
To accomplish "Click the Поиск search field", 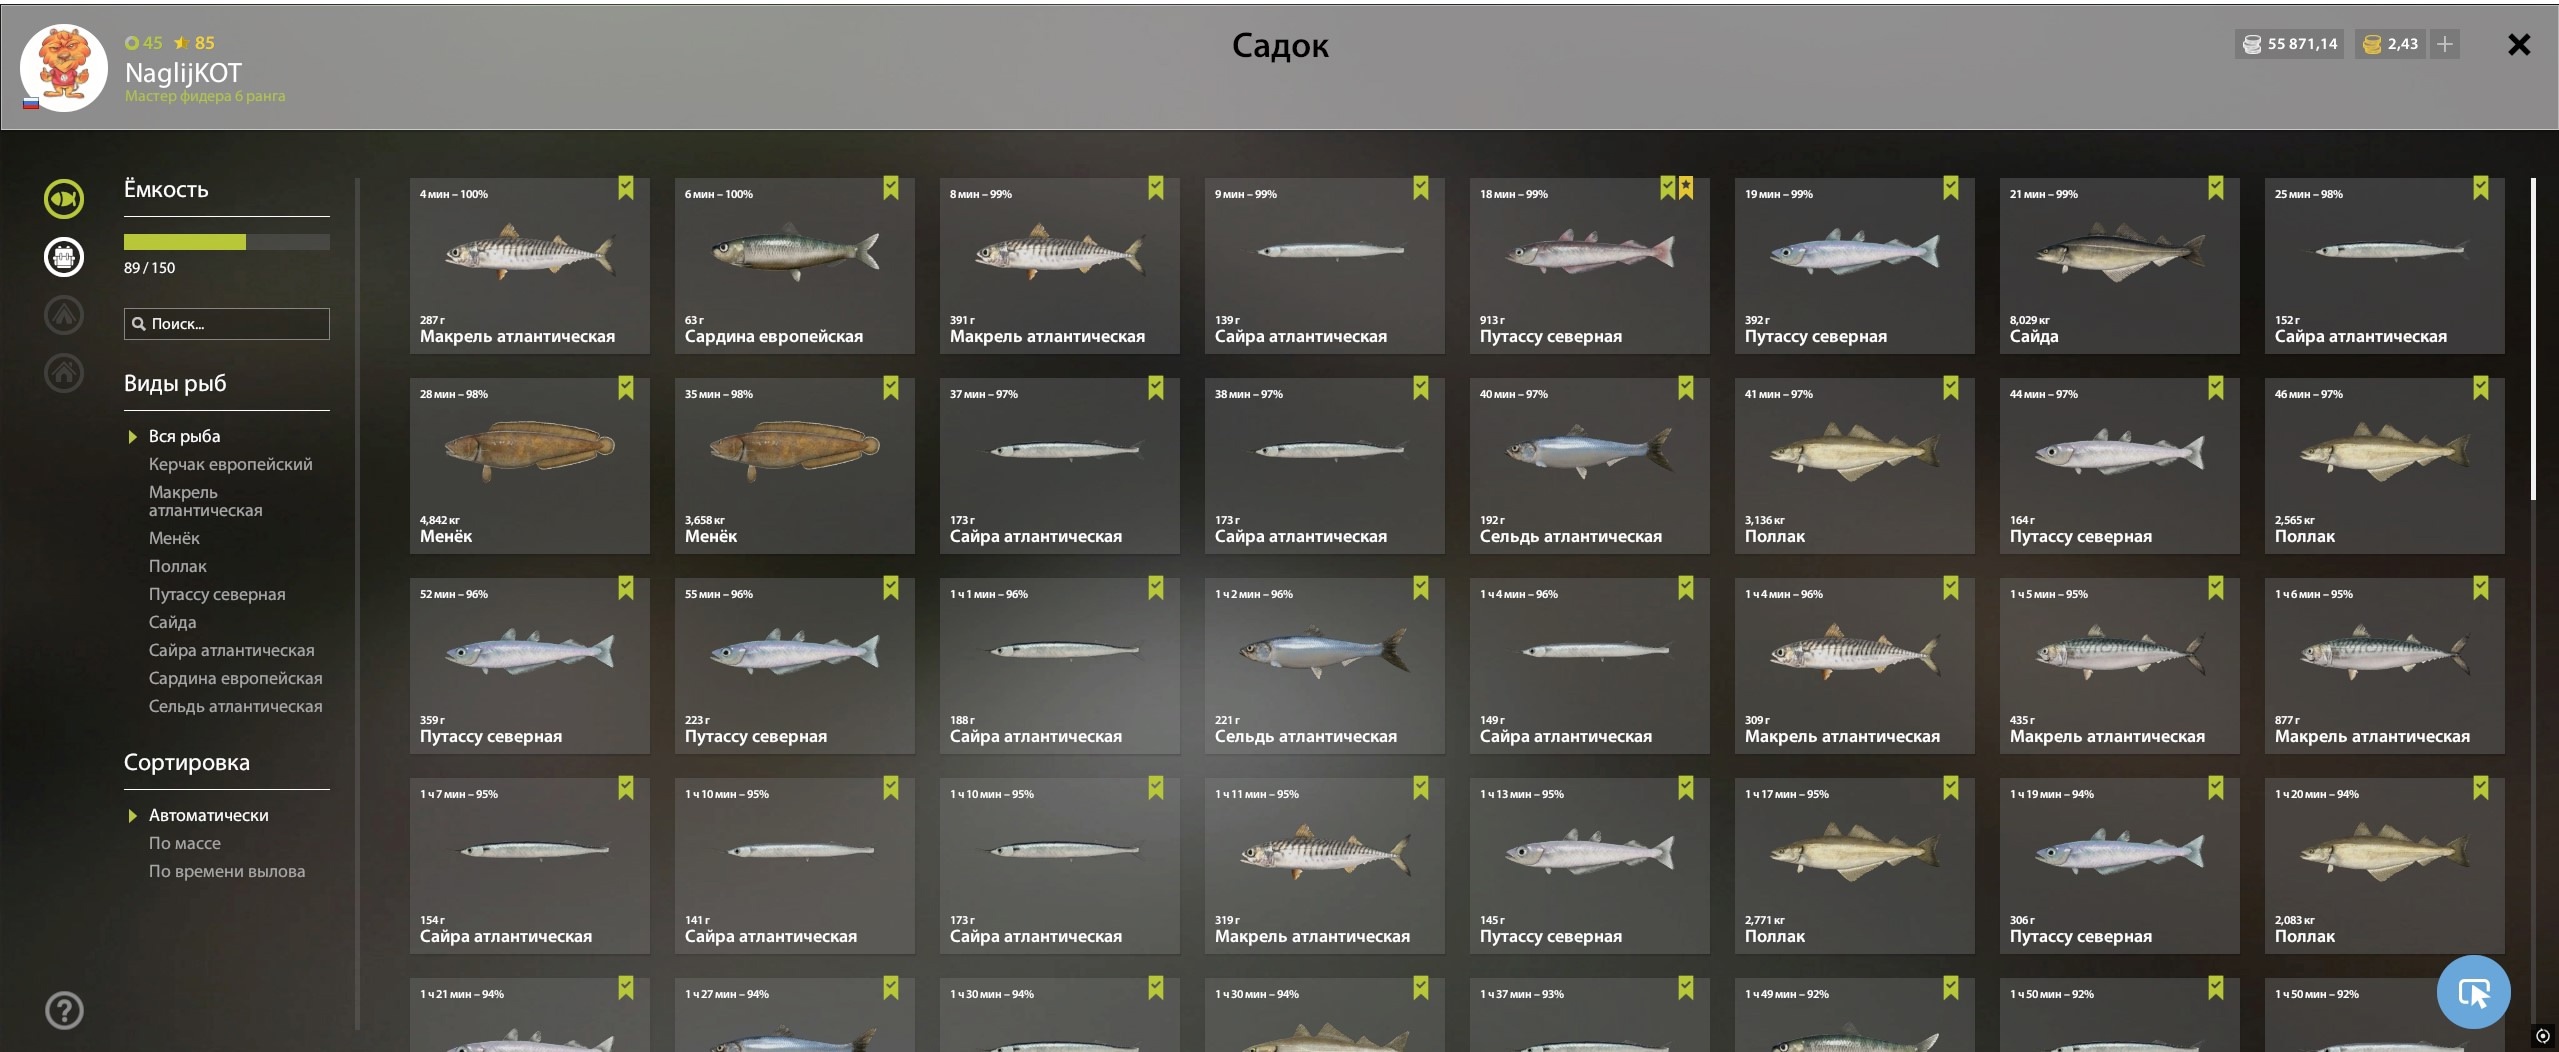I will point(226,324).
